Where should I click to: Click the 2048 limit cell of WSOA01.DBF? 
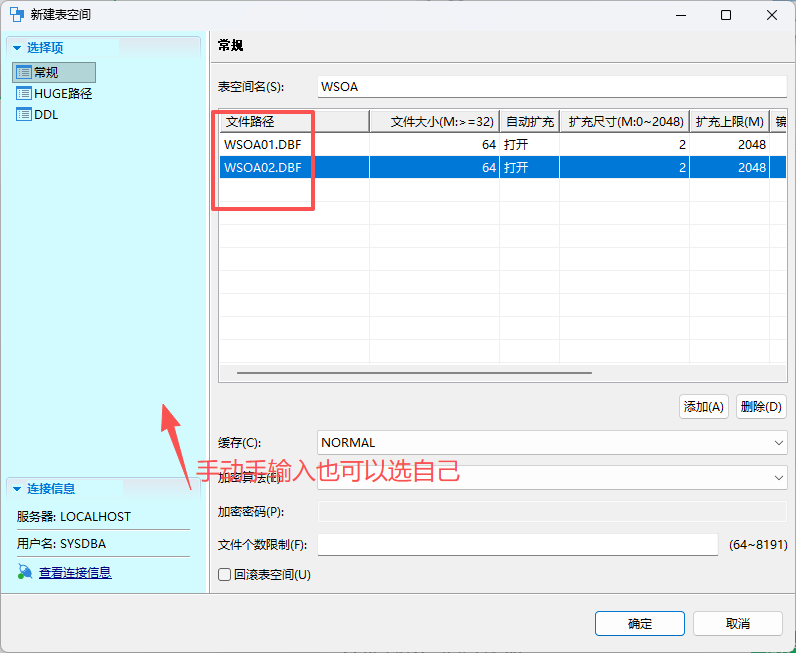[x=729, y=145]
